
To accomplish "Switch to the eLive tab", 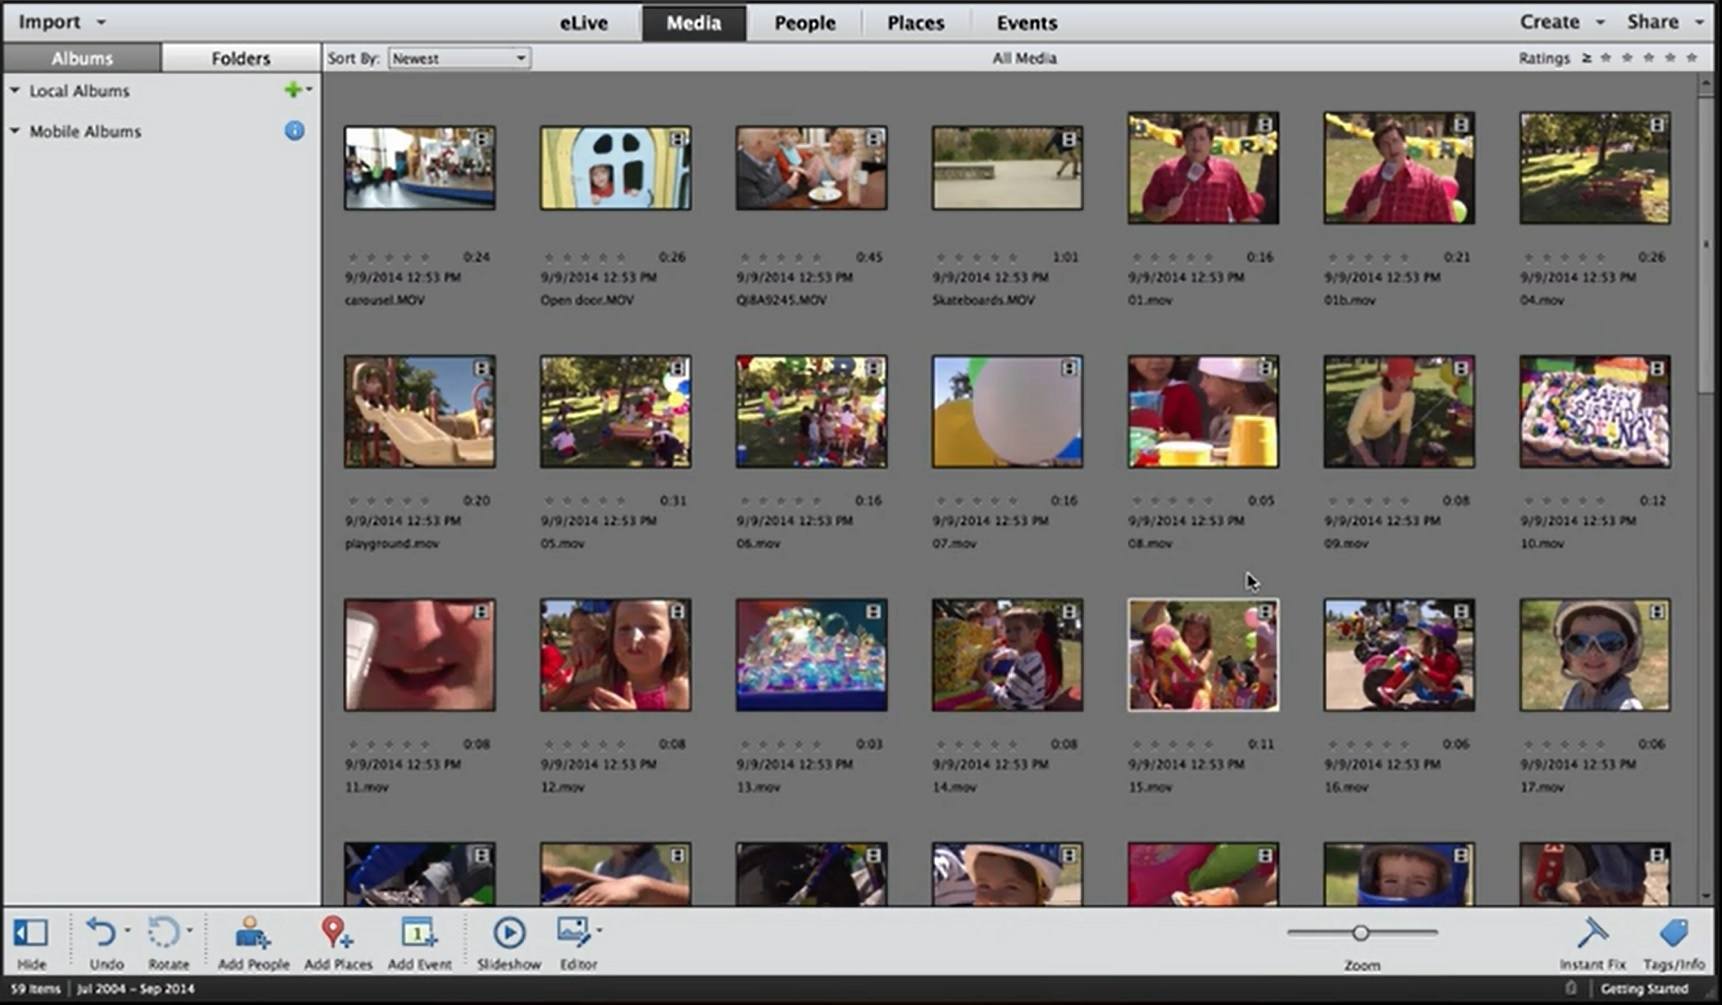I will 584,23.
